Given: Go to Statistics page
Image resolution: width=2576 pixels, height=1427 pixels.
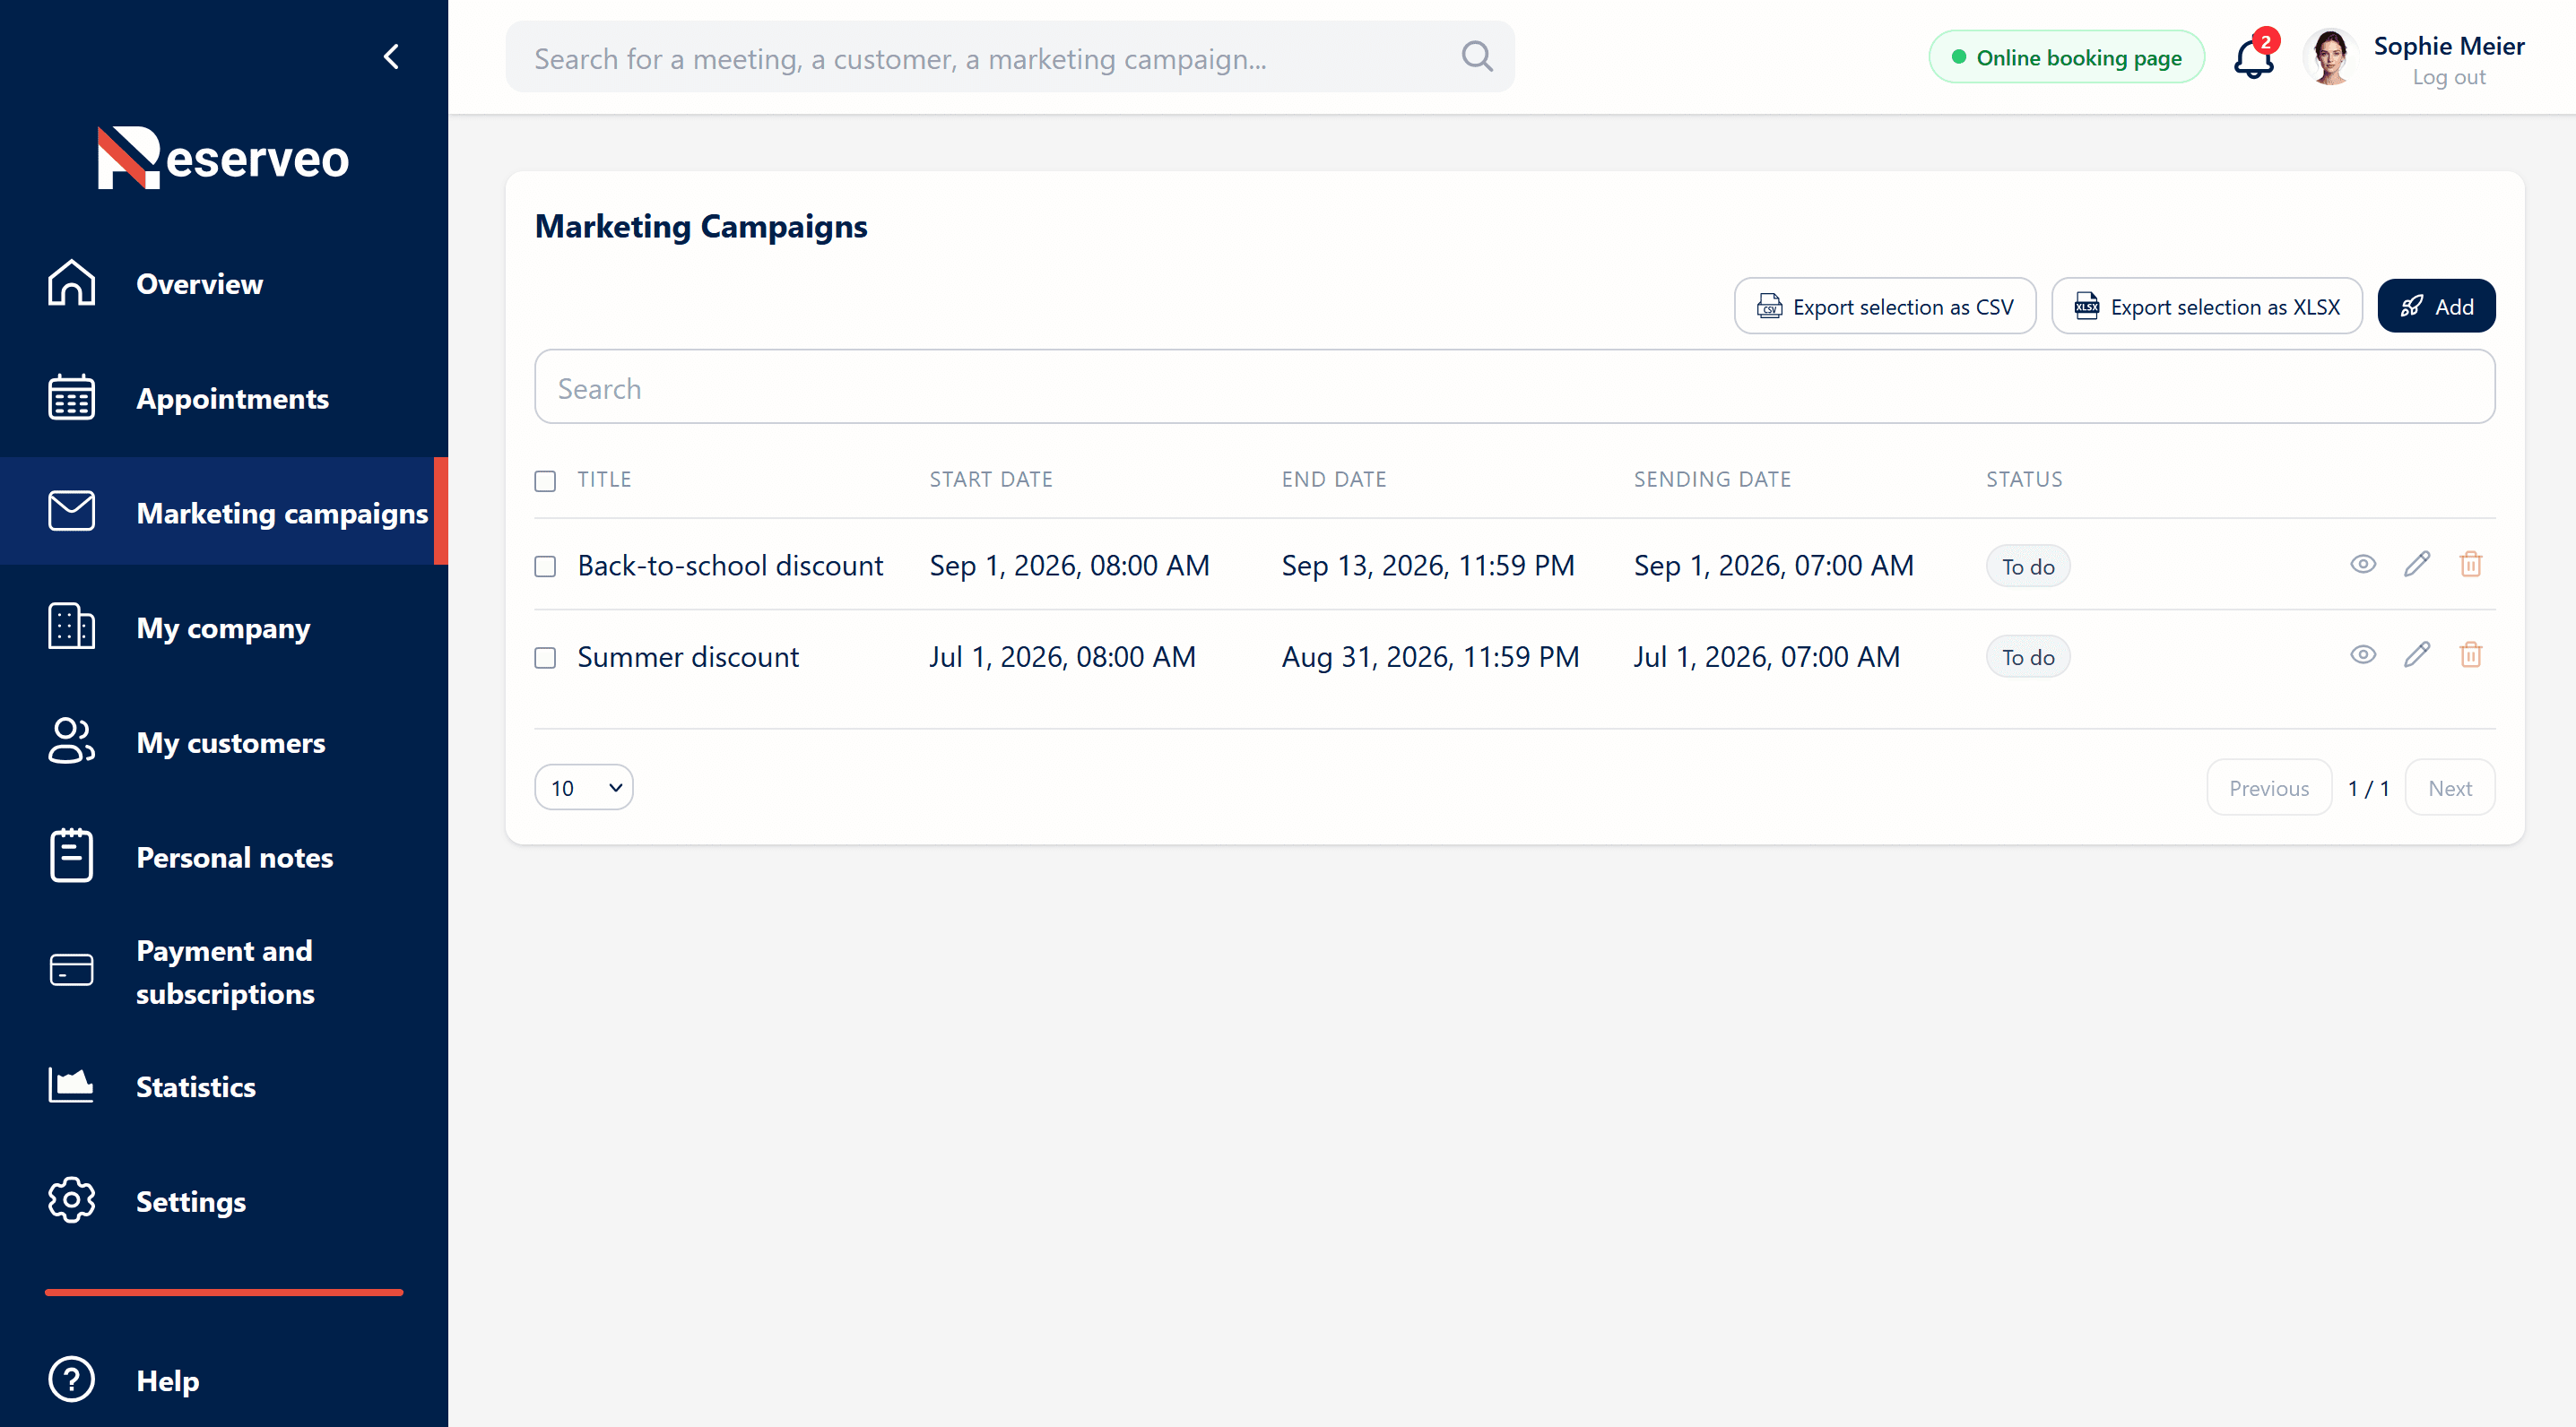Looking at the screenshot, I should (224, 1087).
